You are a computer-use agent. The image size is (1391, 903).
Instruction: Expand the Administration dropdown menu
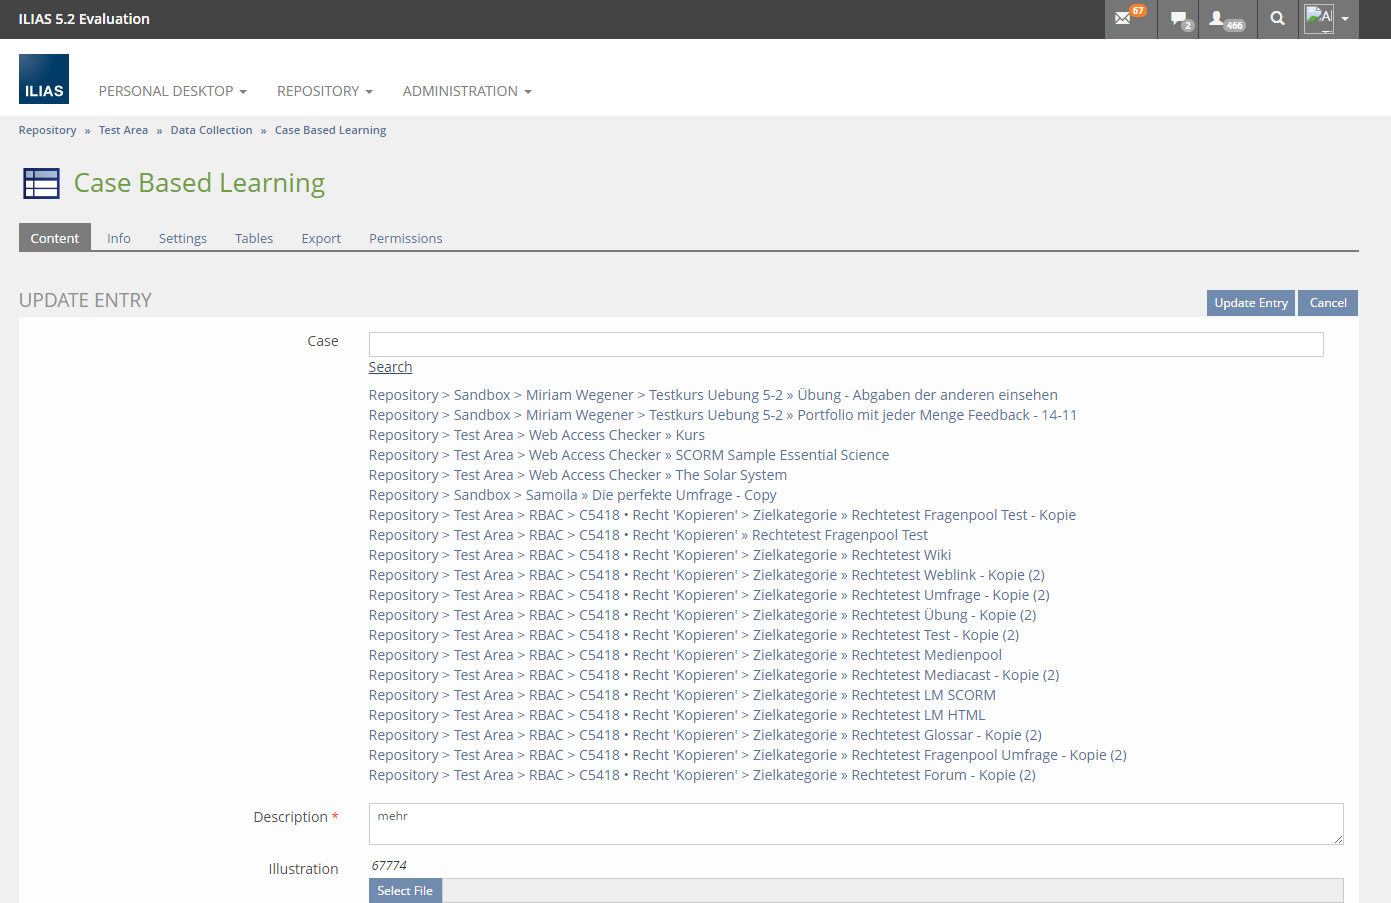coord(466,91)
